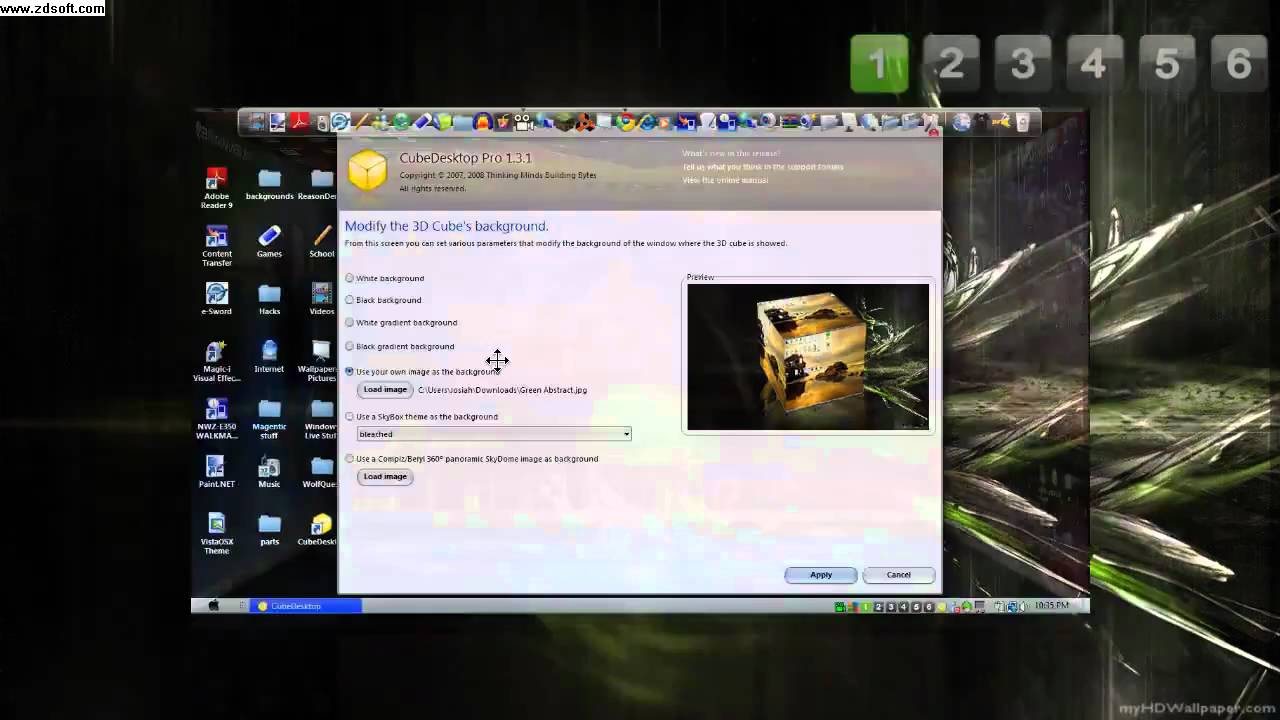The width and height of the screenshot is (1280, 720).
Task: Click Load image under SkyDome option
Action: [385, 477]
